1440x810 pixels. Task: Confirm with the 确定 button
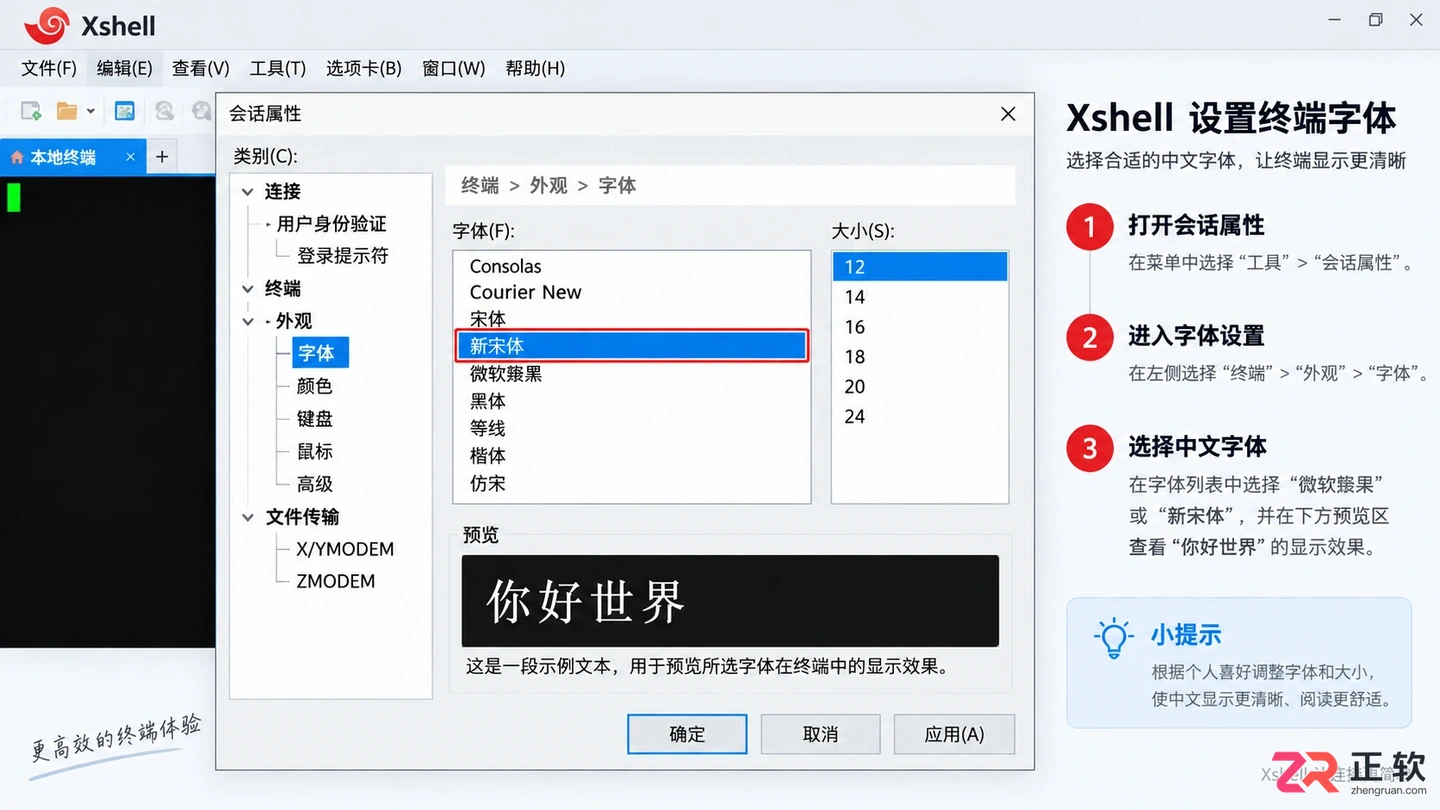coord(687,734)
